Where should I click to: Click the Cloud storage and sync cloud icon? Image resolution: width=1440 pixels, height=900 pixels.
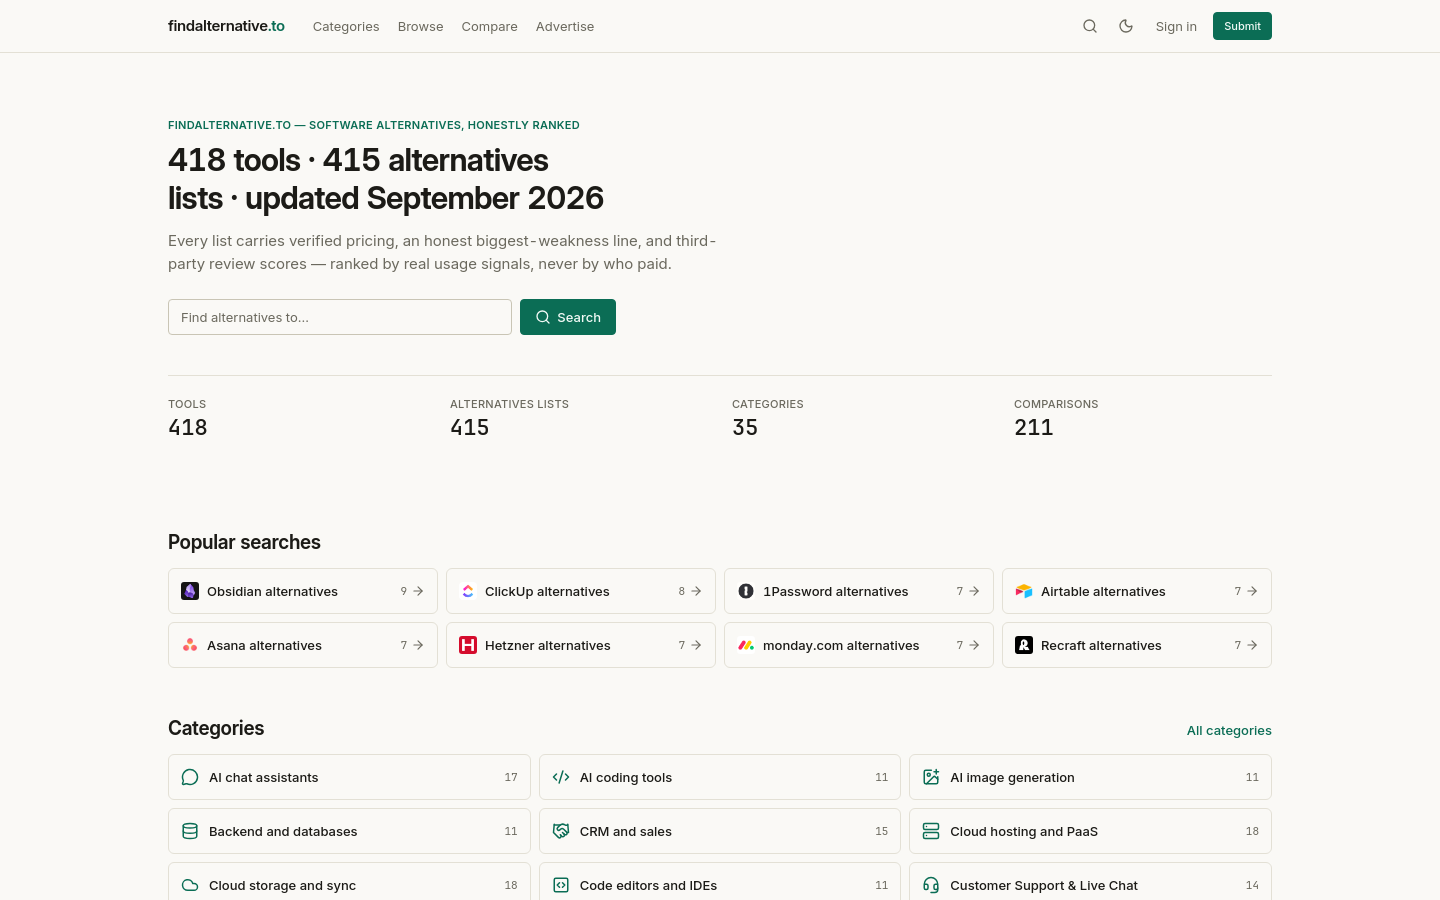pos(190,885)
